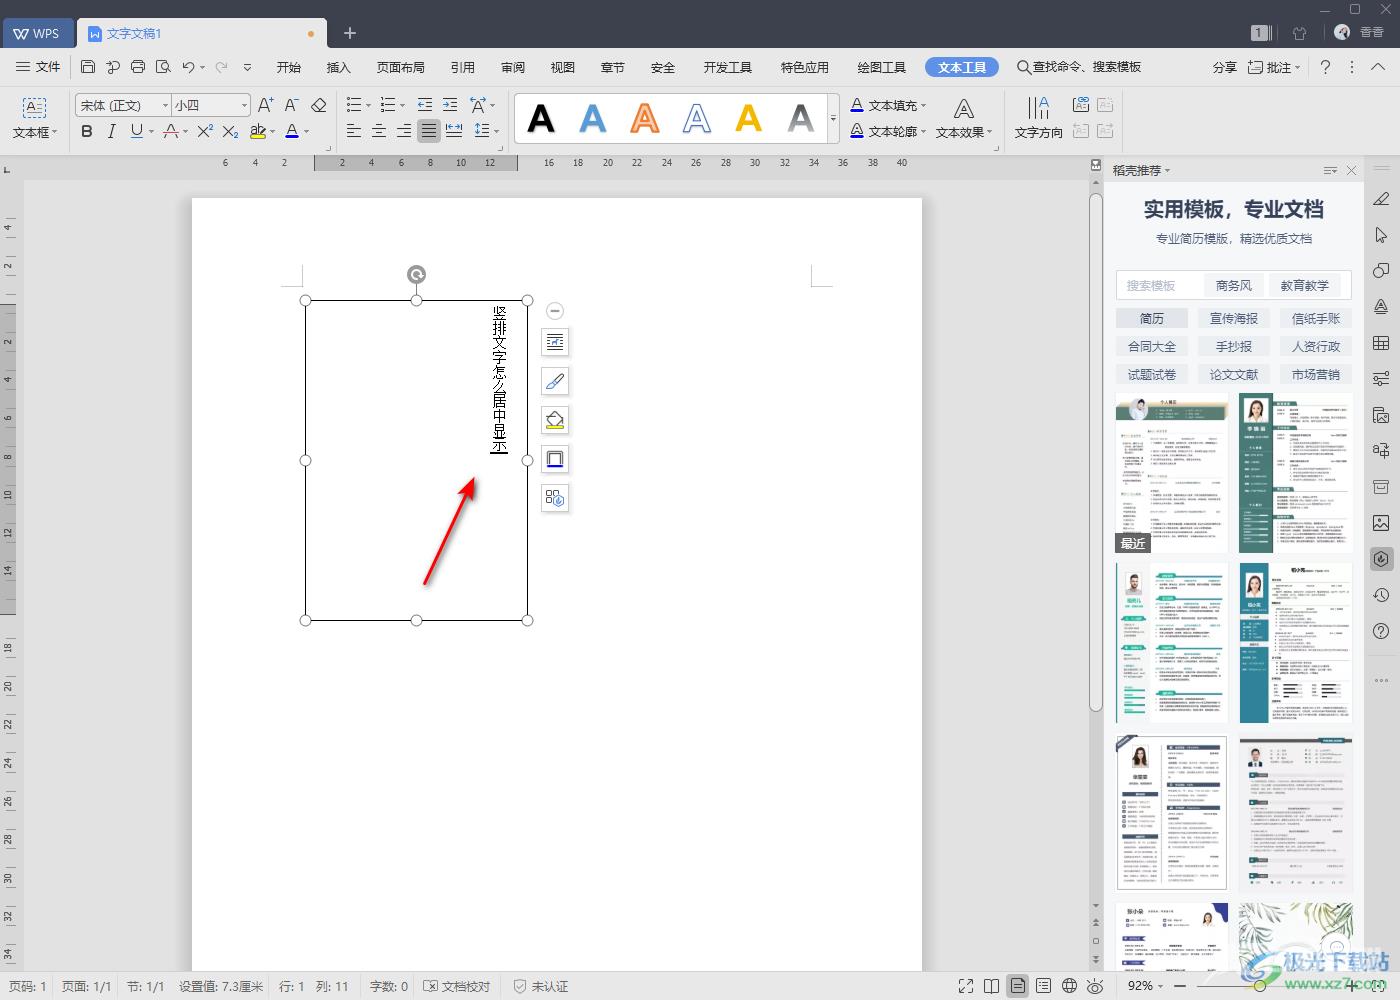The height and width of the screenshot is (1000, 1400).
Task: Open the resume template thumbnail marked 最近
Action: [1172, 473]
